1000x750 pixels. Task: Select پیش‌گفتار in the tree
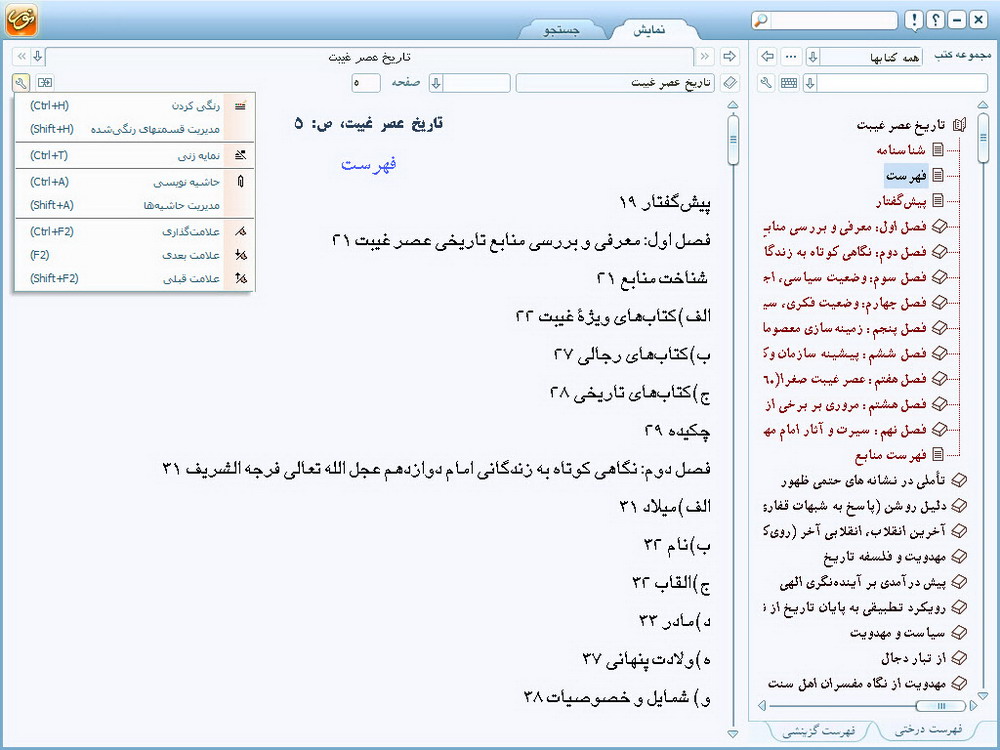click(x=901, y=202)
